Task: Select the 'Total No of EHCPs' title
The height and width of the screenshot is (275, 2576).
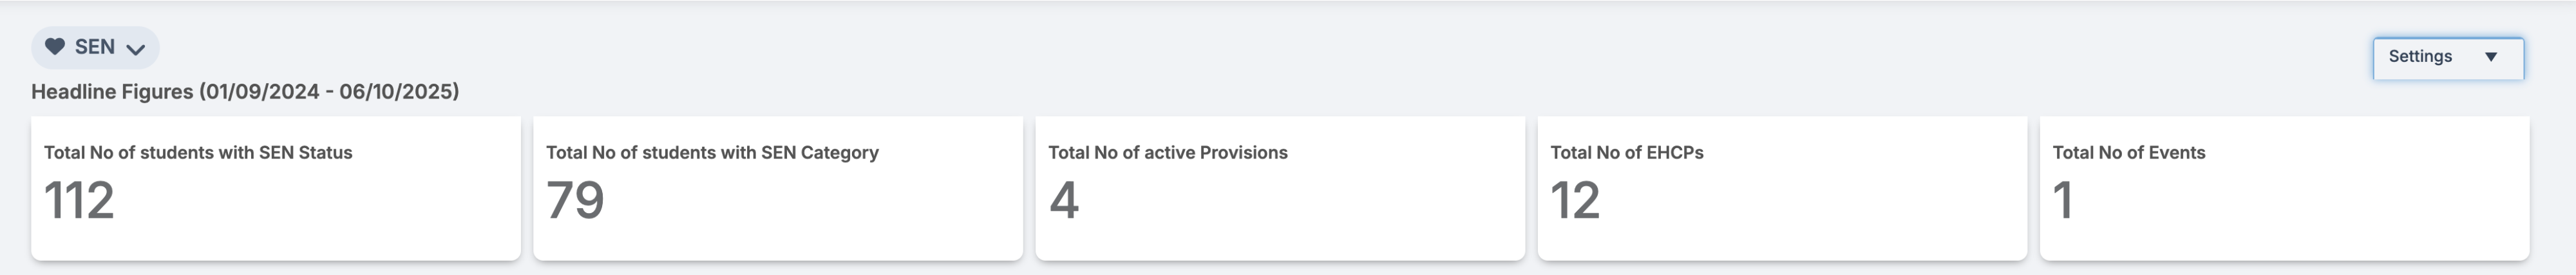Action: [1626, 153]
